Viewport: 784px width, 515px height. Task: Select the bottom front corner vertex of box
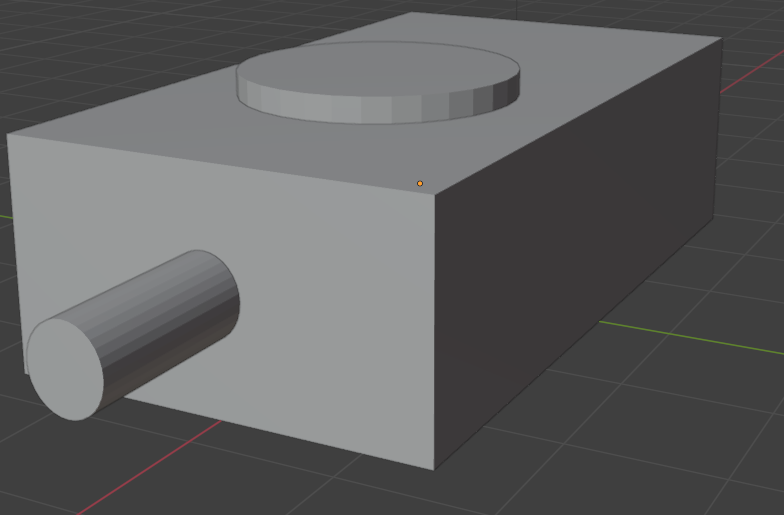click(x=434, y=470)
